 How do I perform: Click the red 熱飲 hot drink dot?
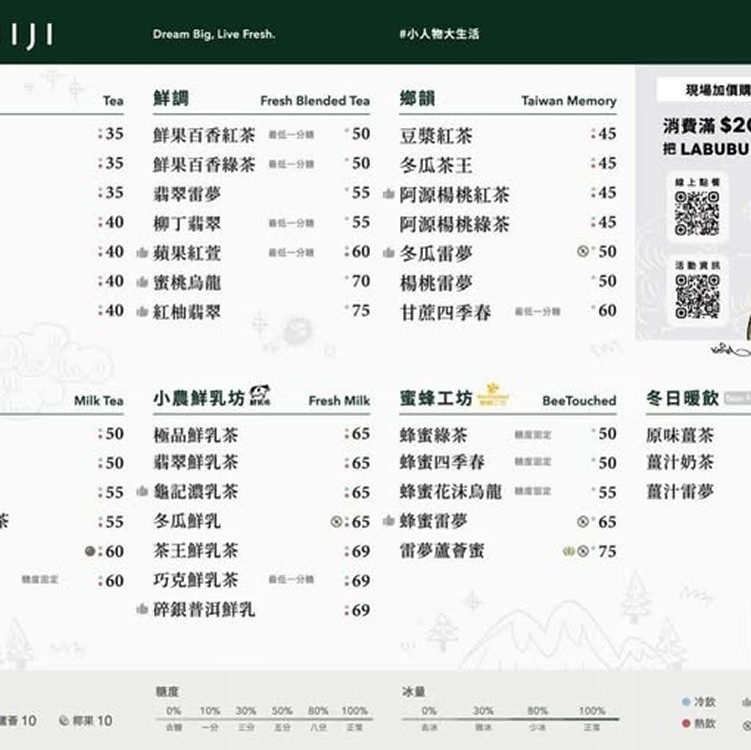685,723
